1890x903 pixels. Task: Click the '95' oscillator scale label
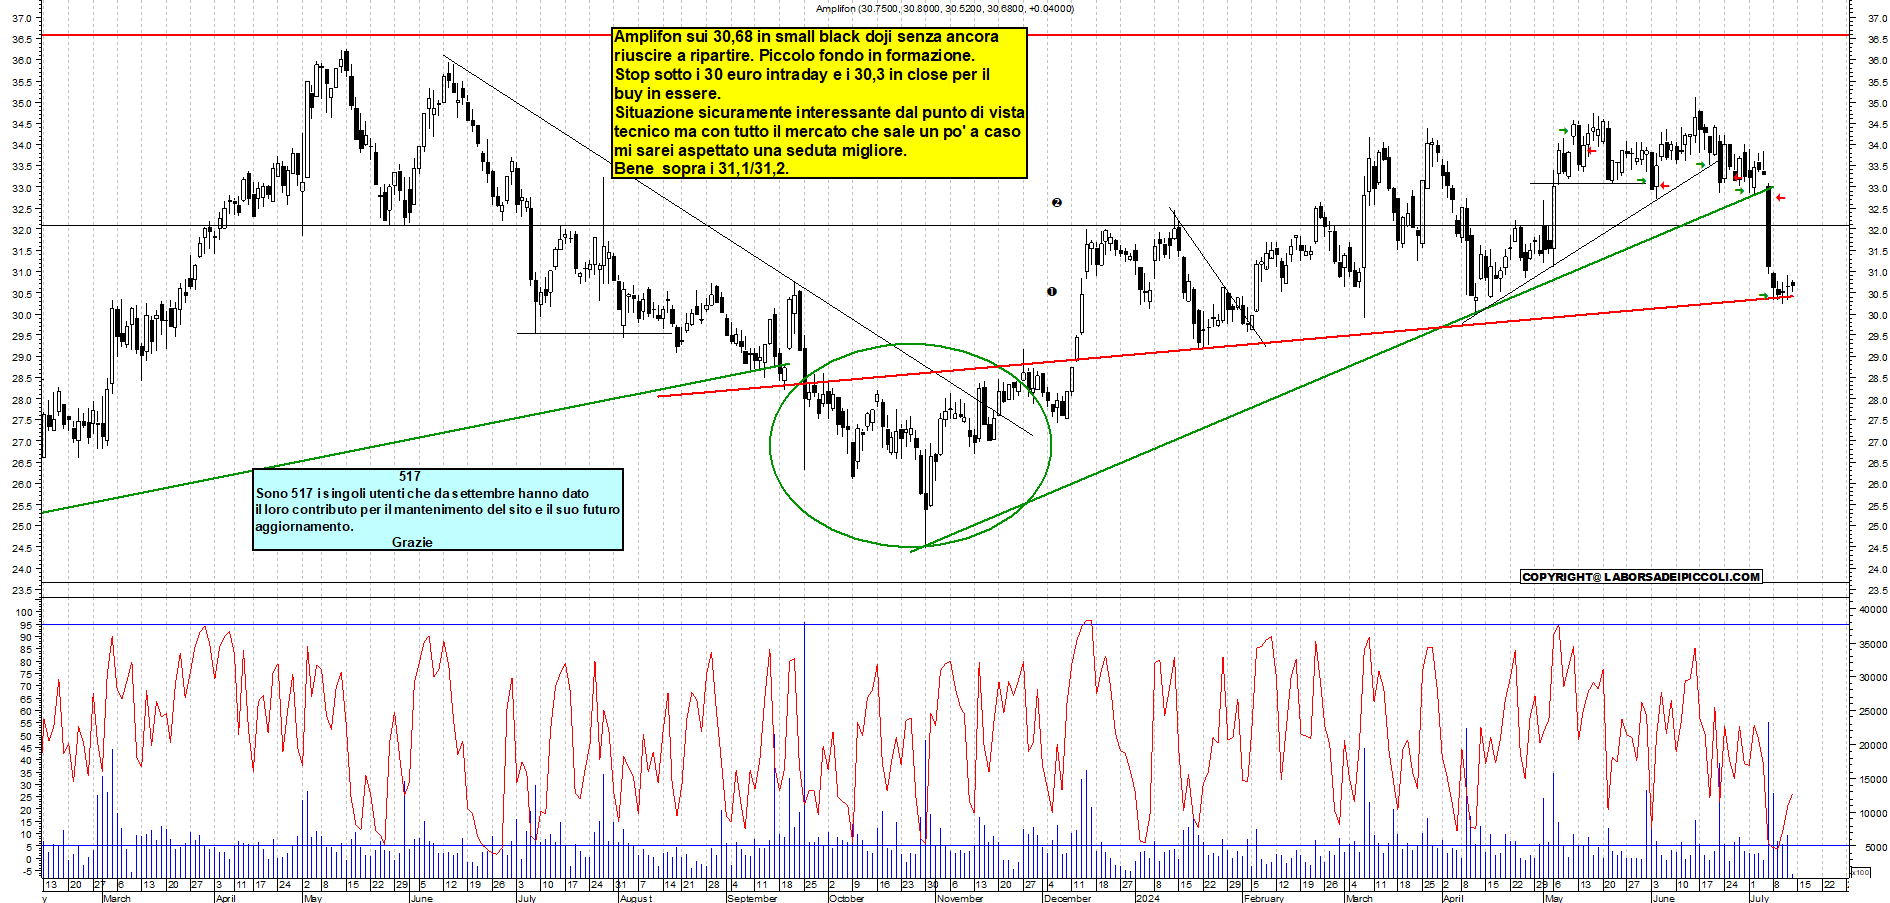(x=26, y=626)
